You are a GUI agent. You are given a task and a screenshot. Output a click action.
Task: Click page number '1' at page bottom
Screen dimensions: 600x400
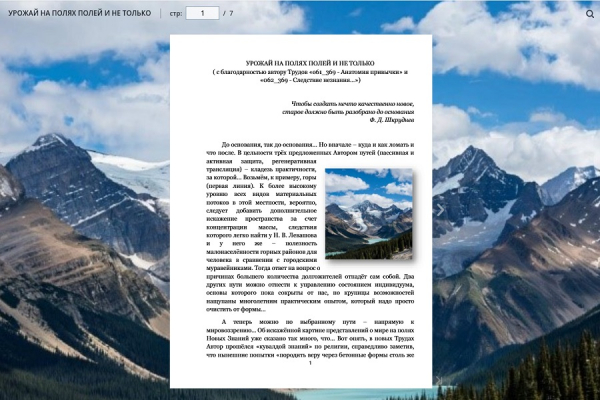310,362
